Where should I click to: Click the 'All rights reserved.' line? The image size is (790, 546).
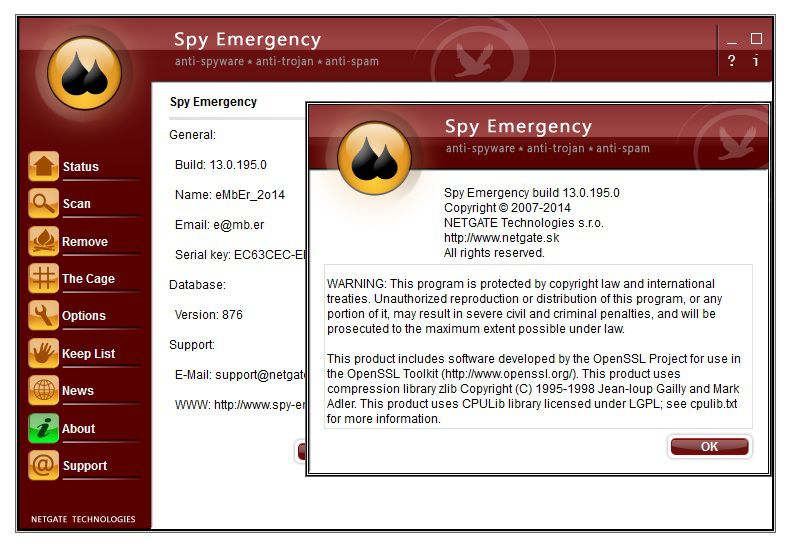click(x=494, y=253)
